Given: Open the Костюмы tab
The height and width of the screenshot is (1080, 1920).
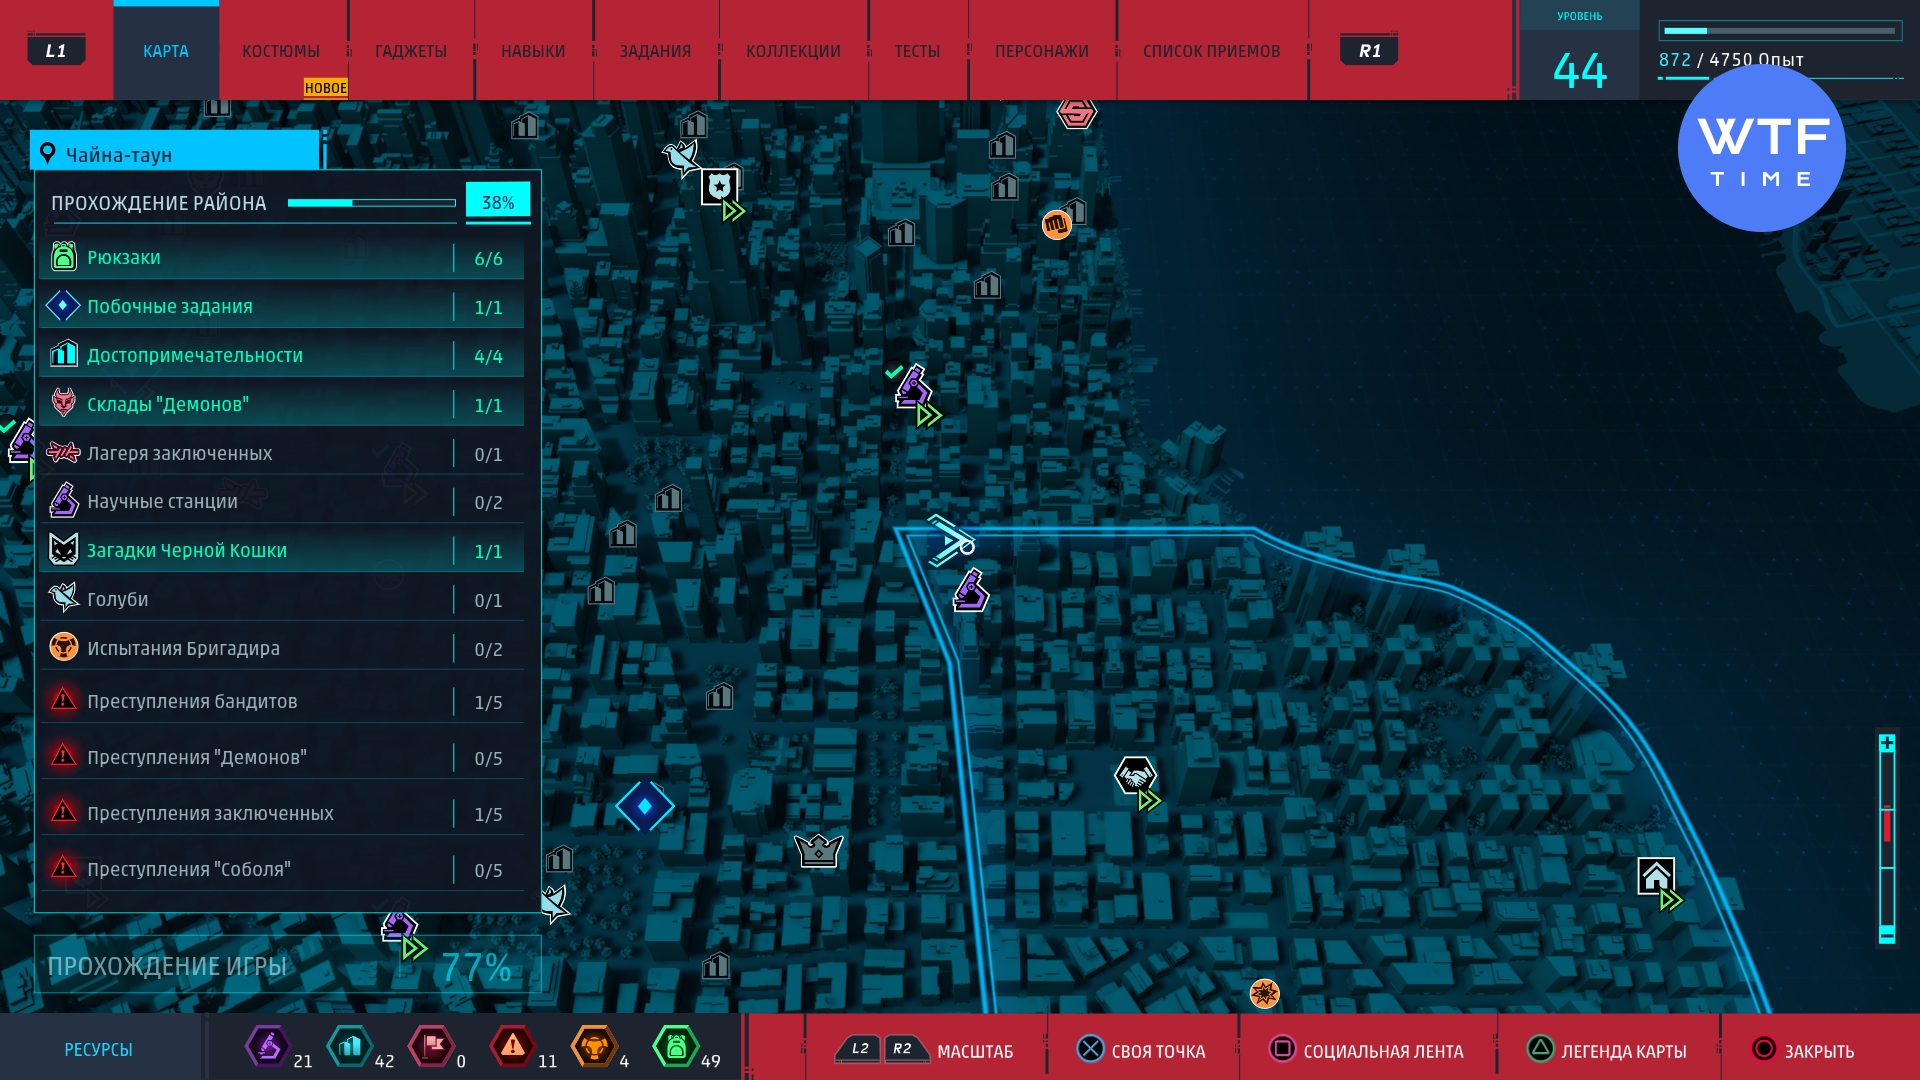Looking at the screenshot, I should tap(281, 51).
